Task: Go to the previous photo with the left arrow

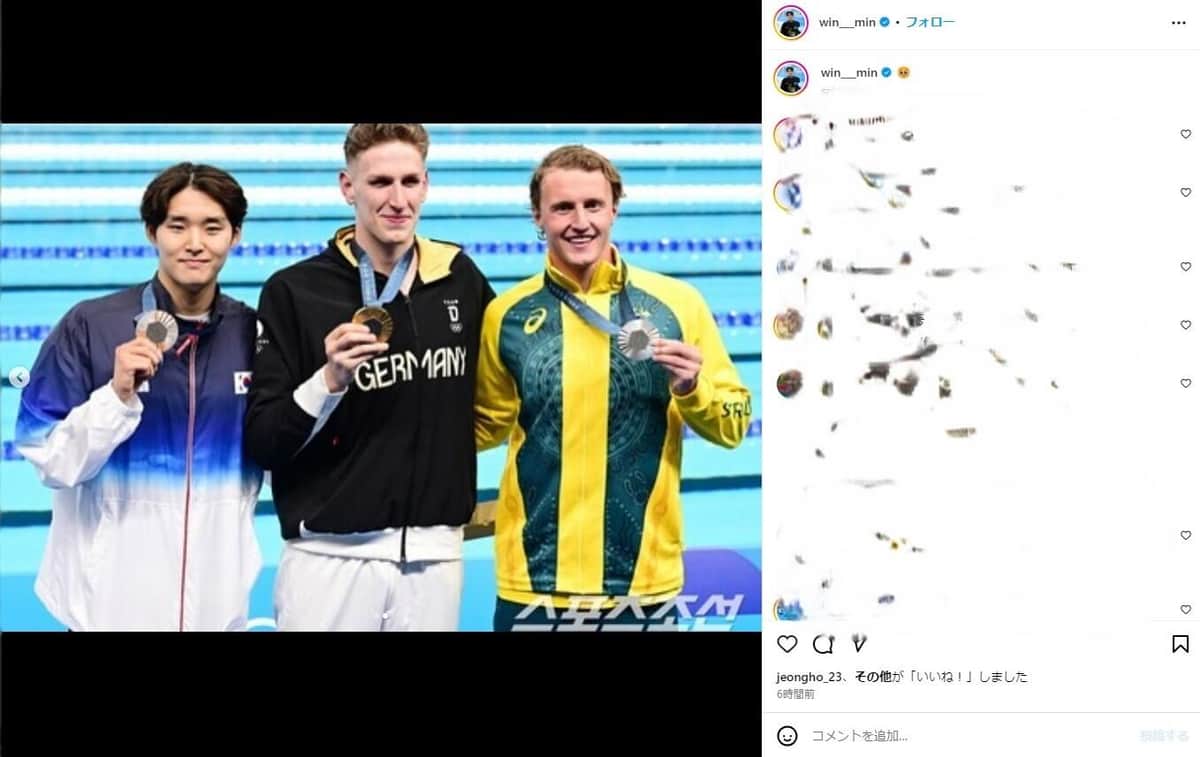Action: click(x=19, y=377)
